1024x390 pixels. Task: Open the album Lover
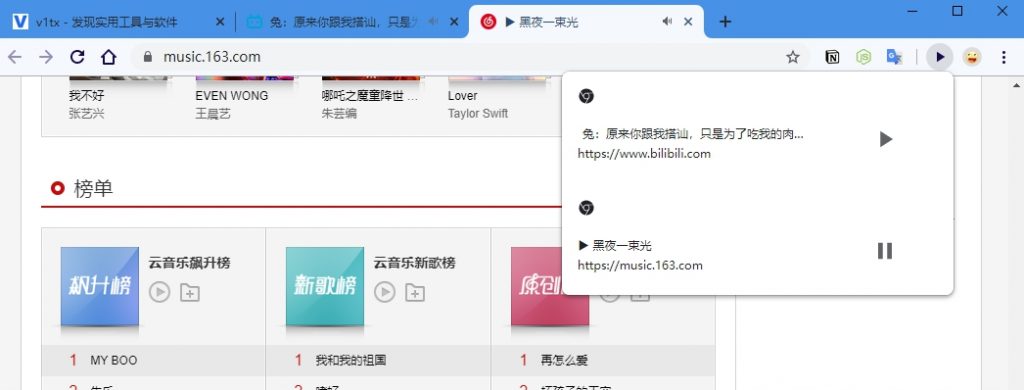pos(462,95)
